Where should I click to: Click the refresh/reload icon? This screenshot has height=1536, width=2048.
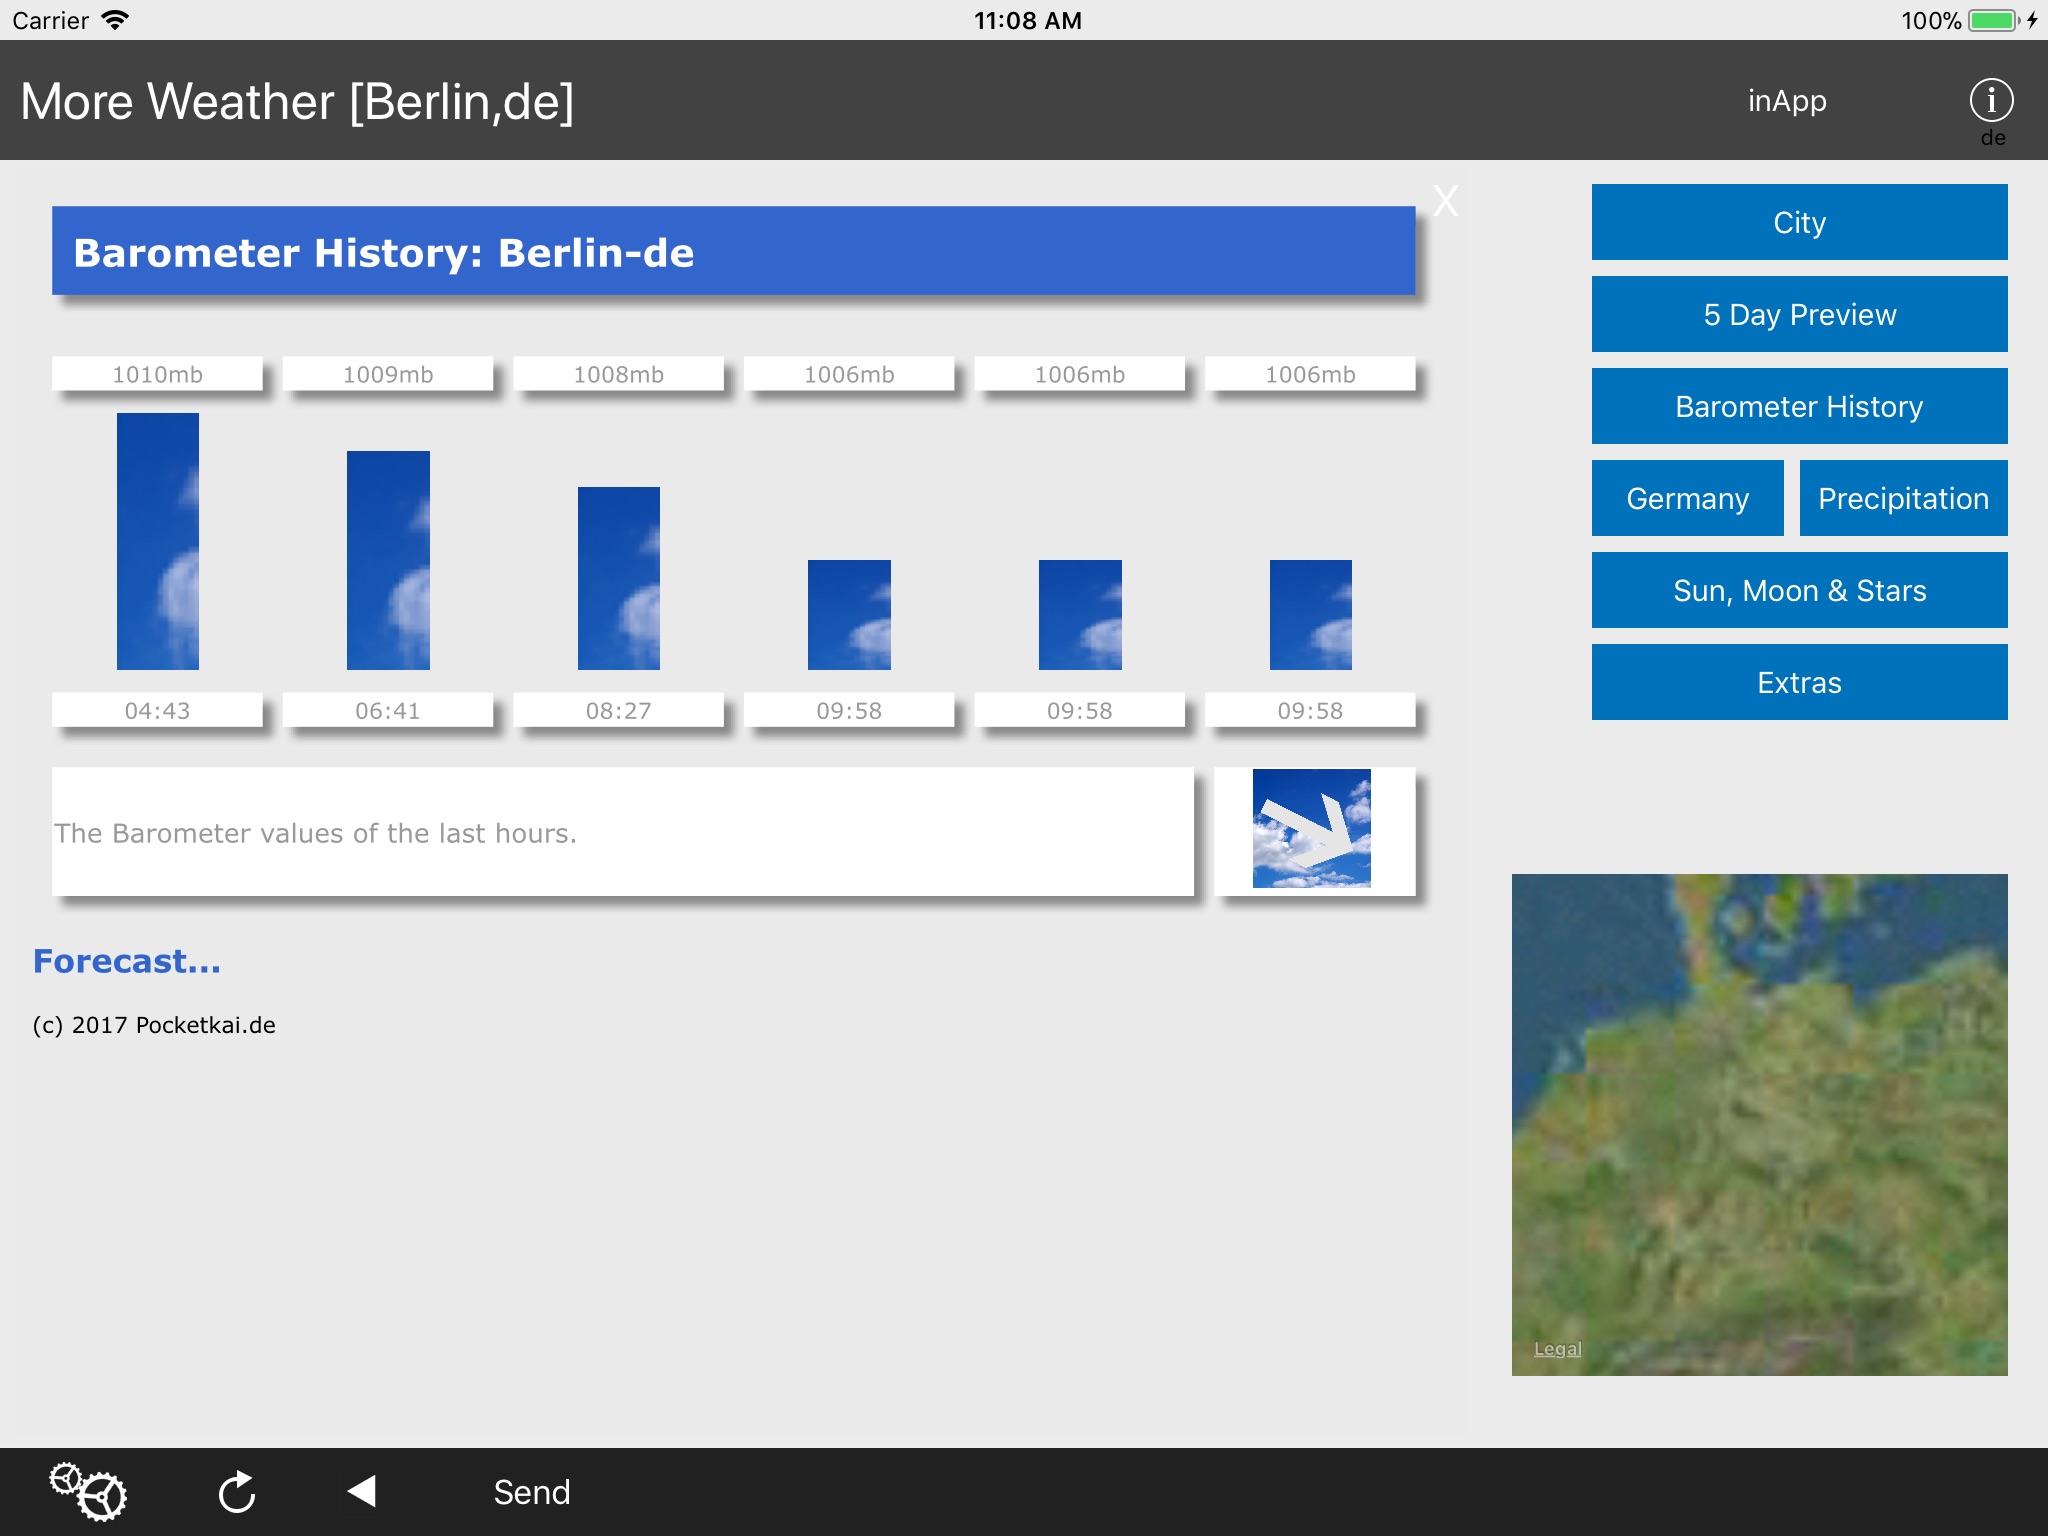(234, 1491)
